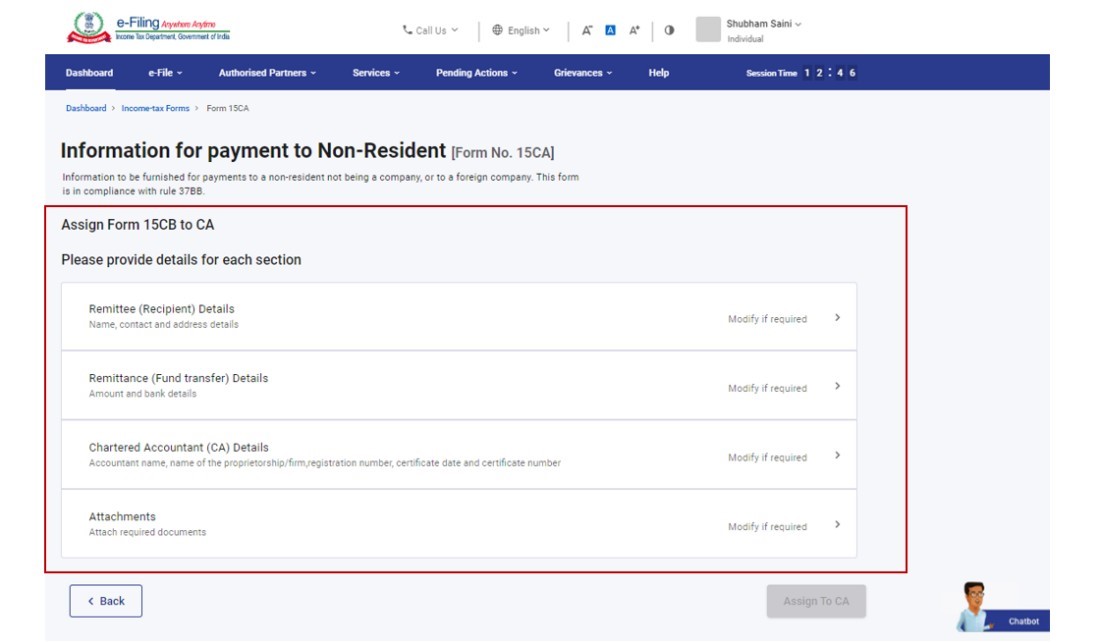Image resolution: width=1100 pixels, height=644 pixels.
Task: Open the Attachments section row
Action: [x=458, y=524]
